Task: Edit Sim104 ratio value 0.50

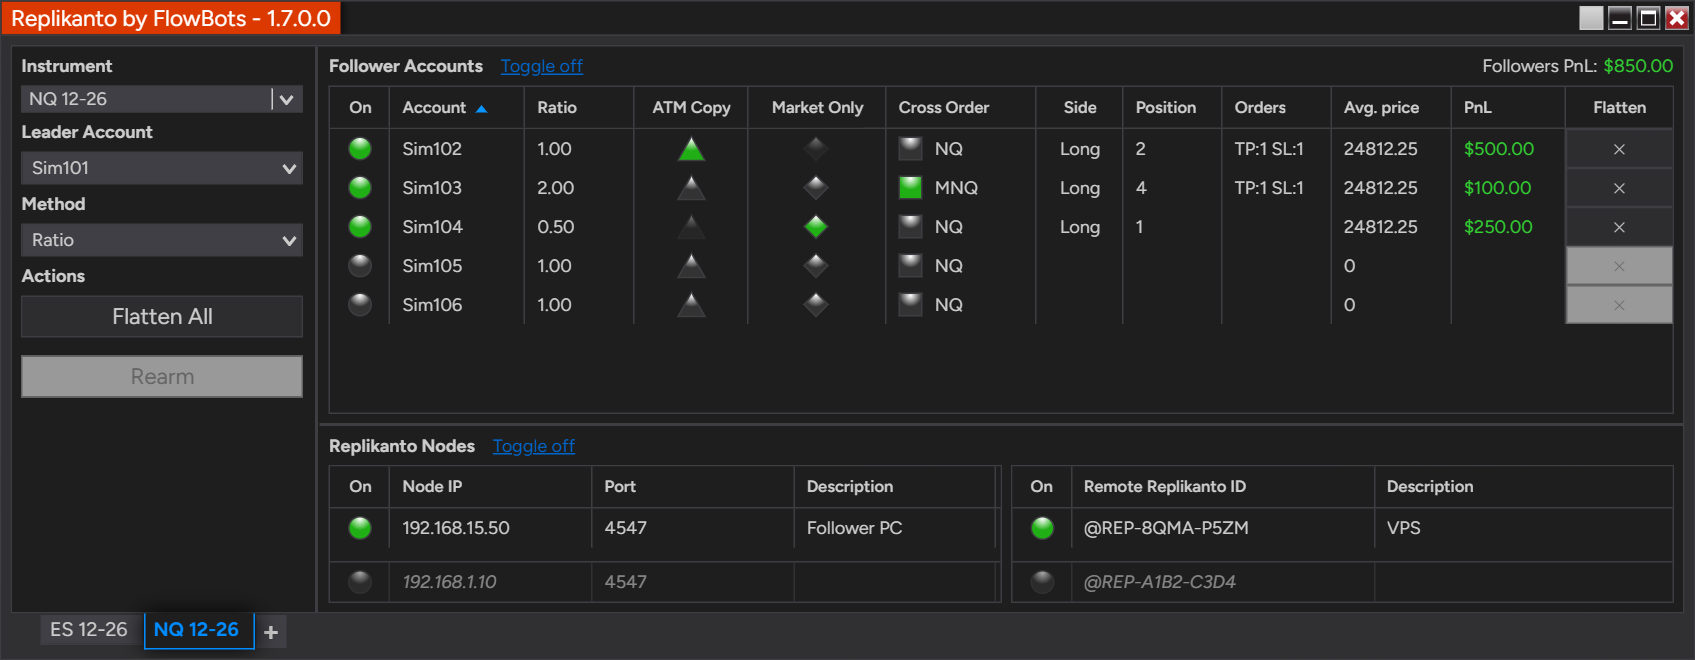Action: (556, 227)
